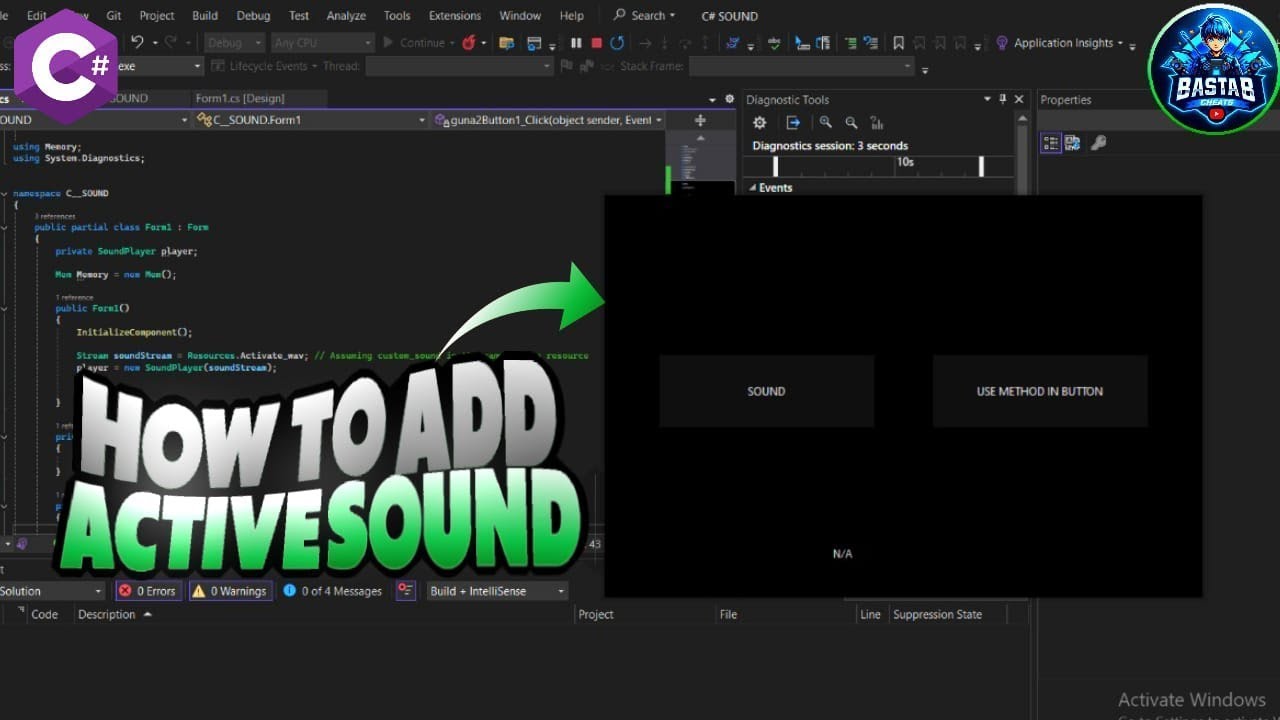
Task: Click Zoom Out in Diagnostic Tools
Action: [x=851, y=122]
